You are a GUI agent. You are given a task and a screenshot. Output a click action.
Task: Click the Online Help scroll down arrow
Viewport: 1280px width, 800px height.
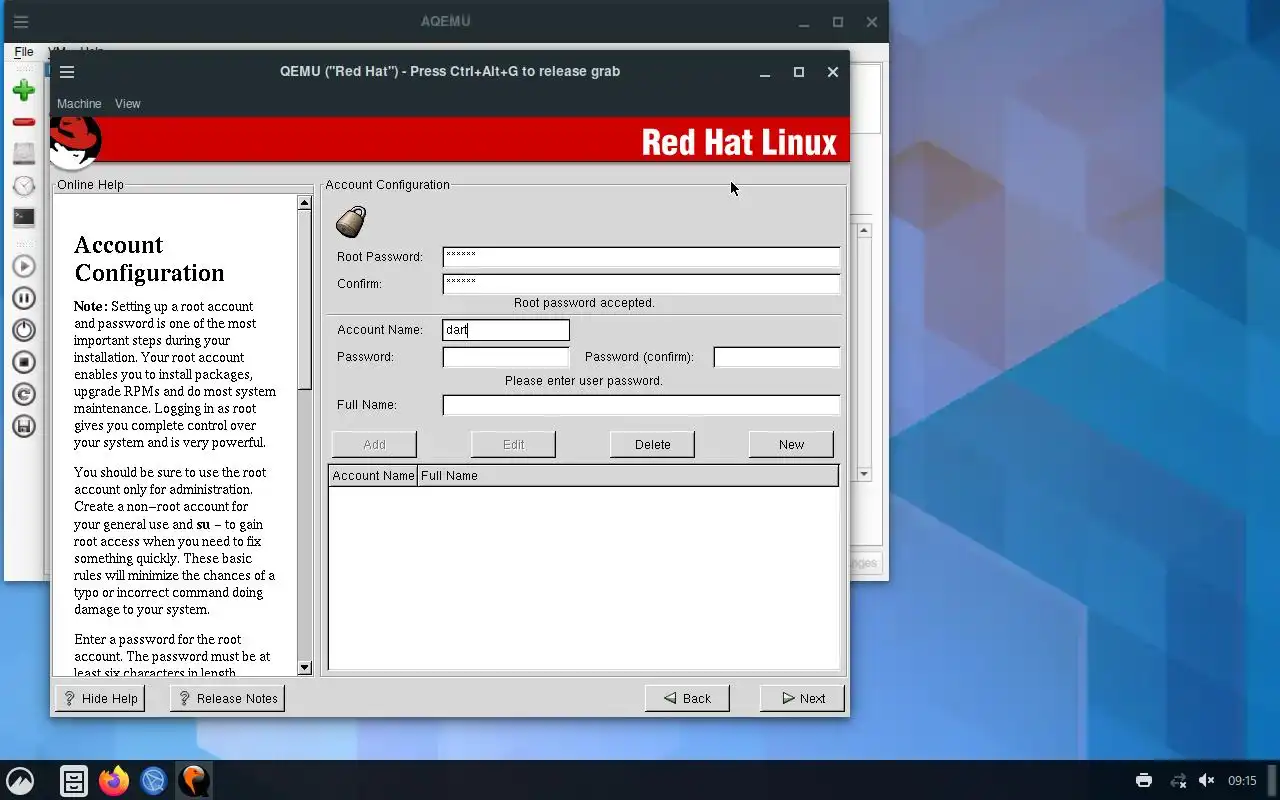click(305, 667)
